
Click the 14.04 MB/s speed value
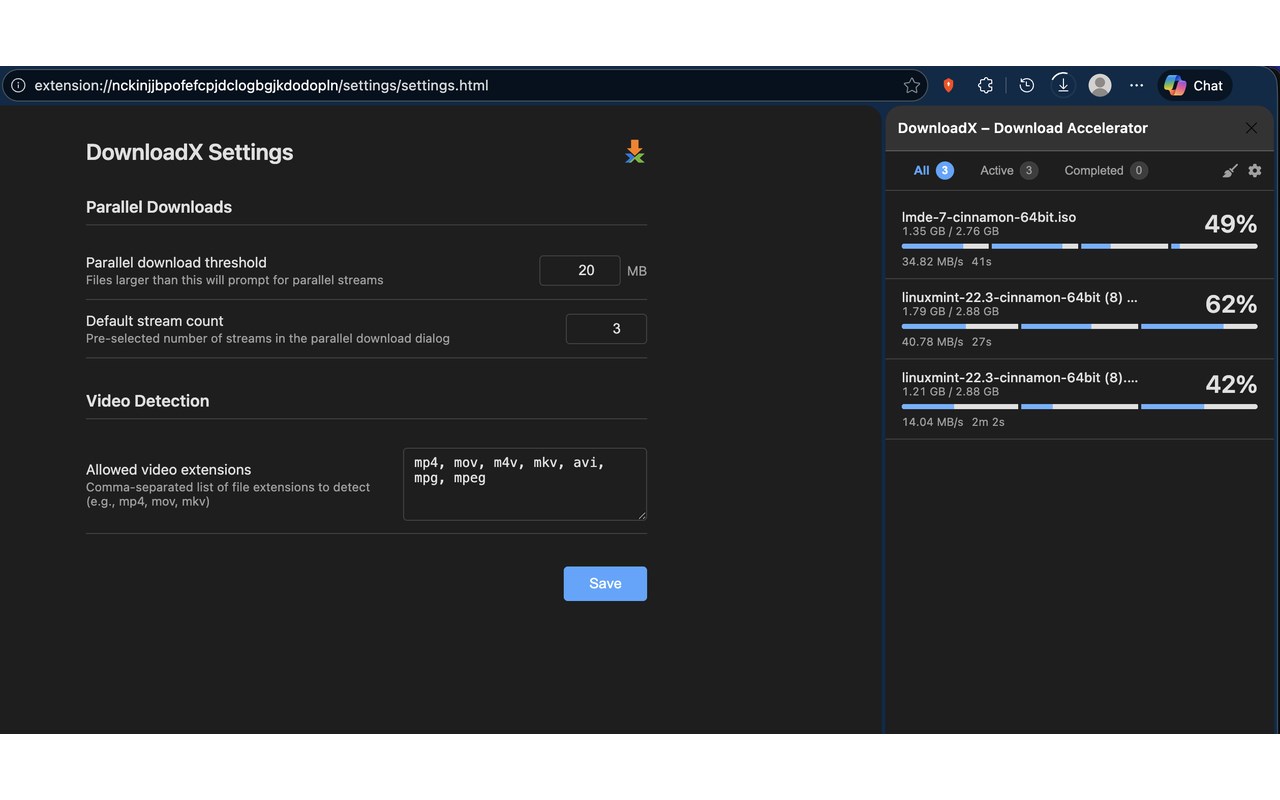(x=933, y=422)
